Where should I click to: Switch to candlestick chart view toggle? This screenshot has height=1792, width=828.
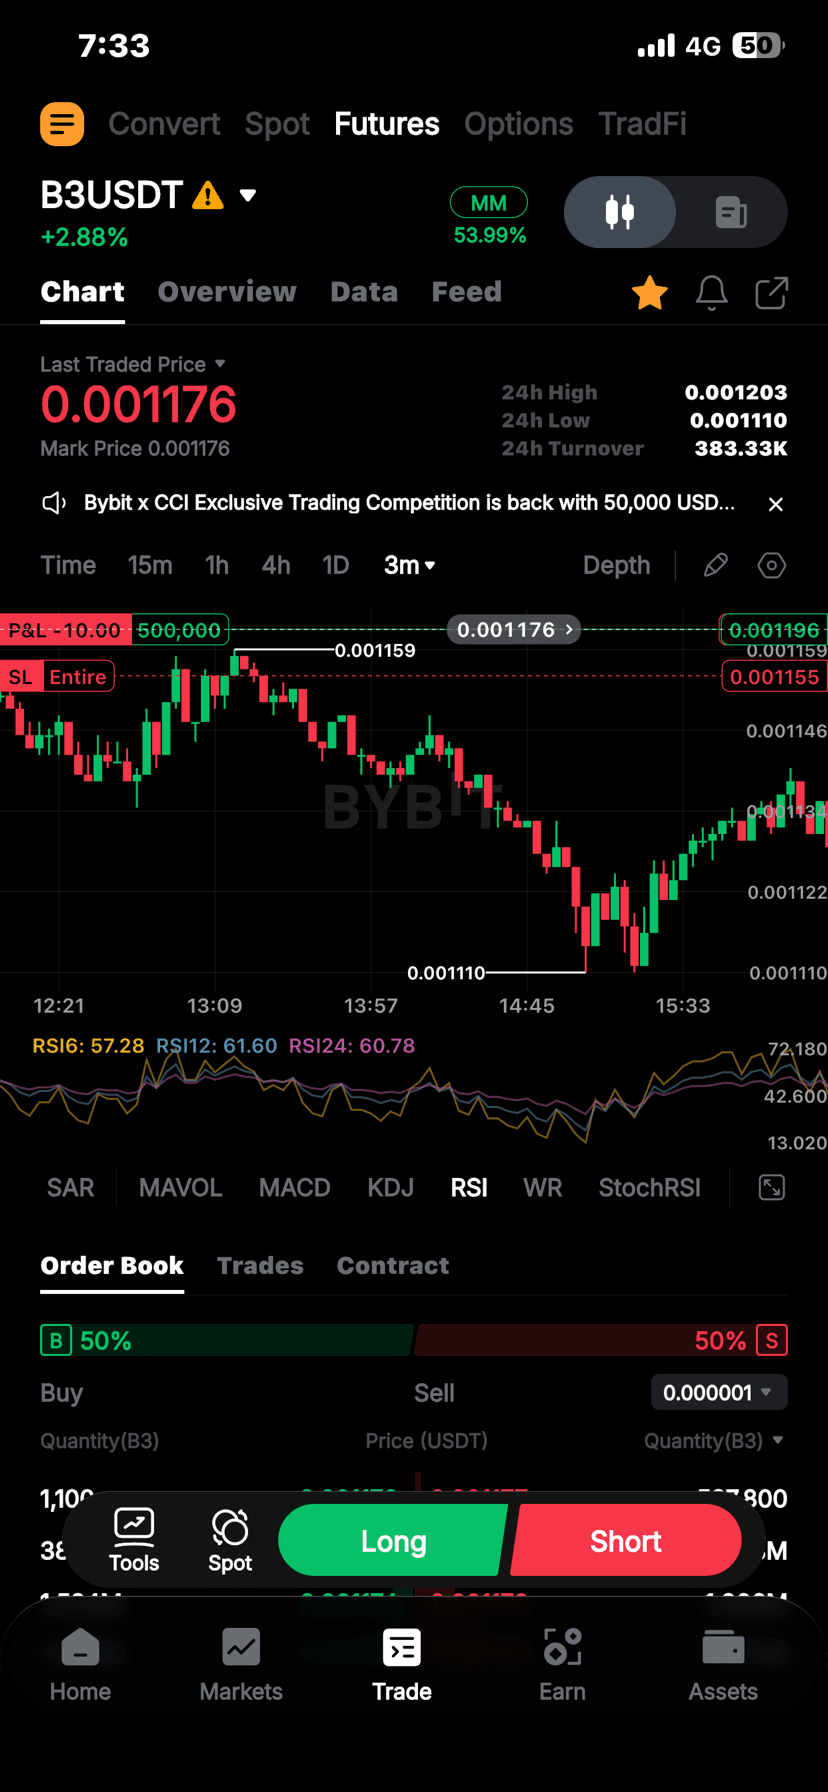(x=620, y=212)
